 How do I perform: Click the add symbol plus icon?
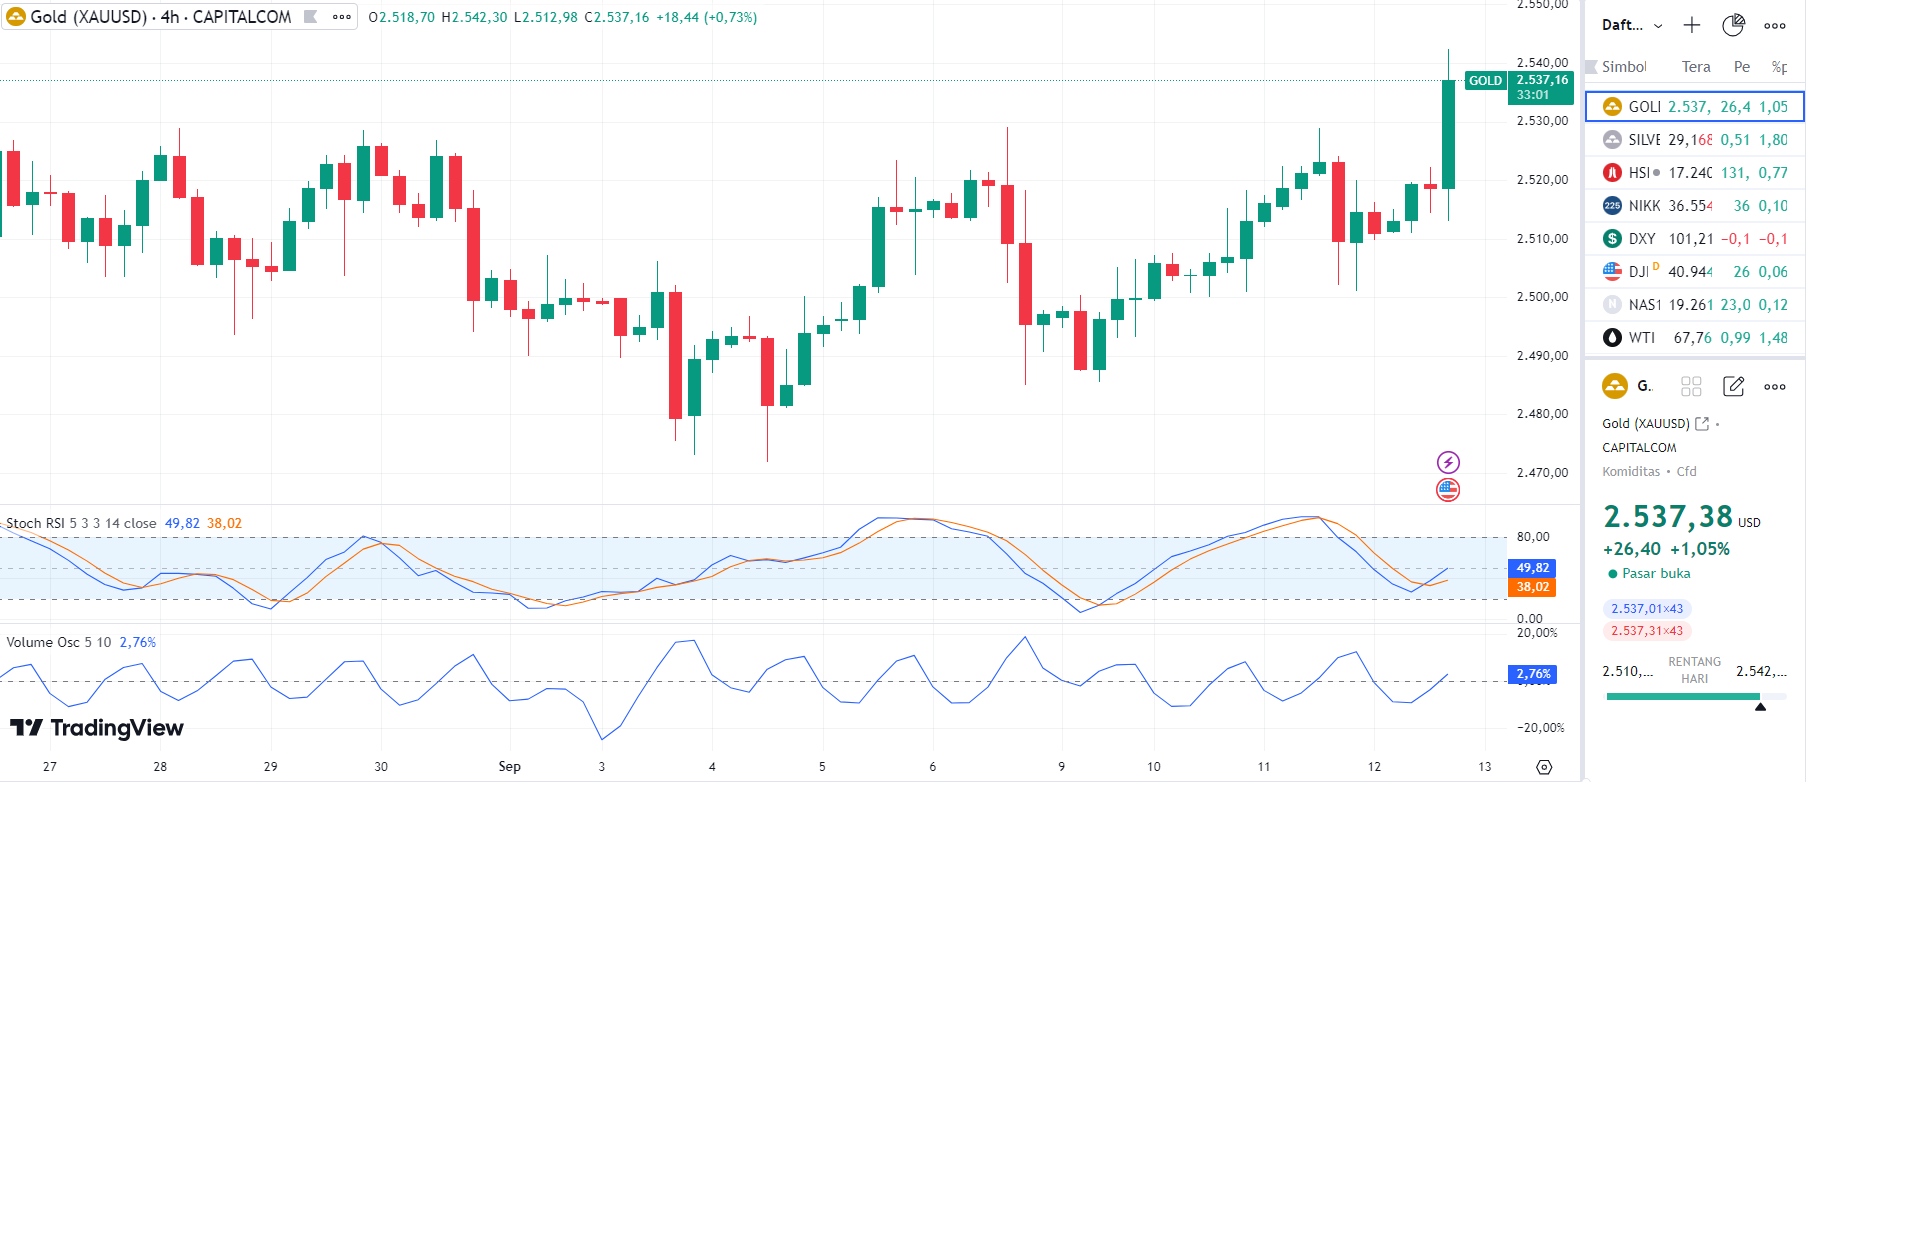1691,25
